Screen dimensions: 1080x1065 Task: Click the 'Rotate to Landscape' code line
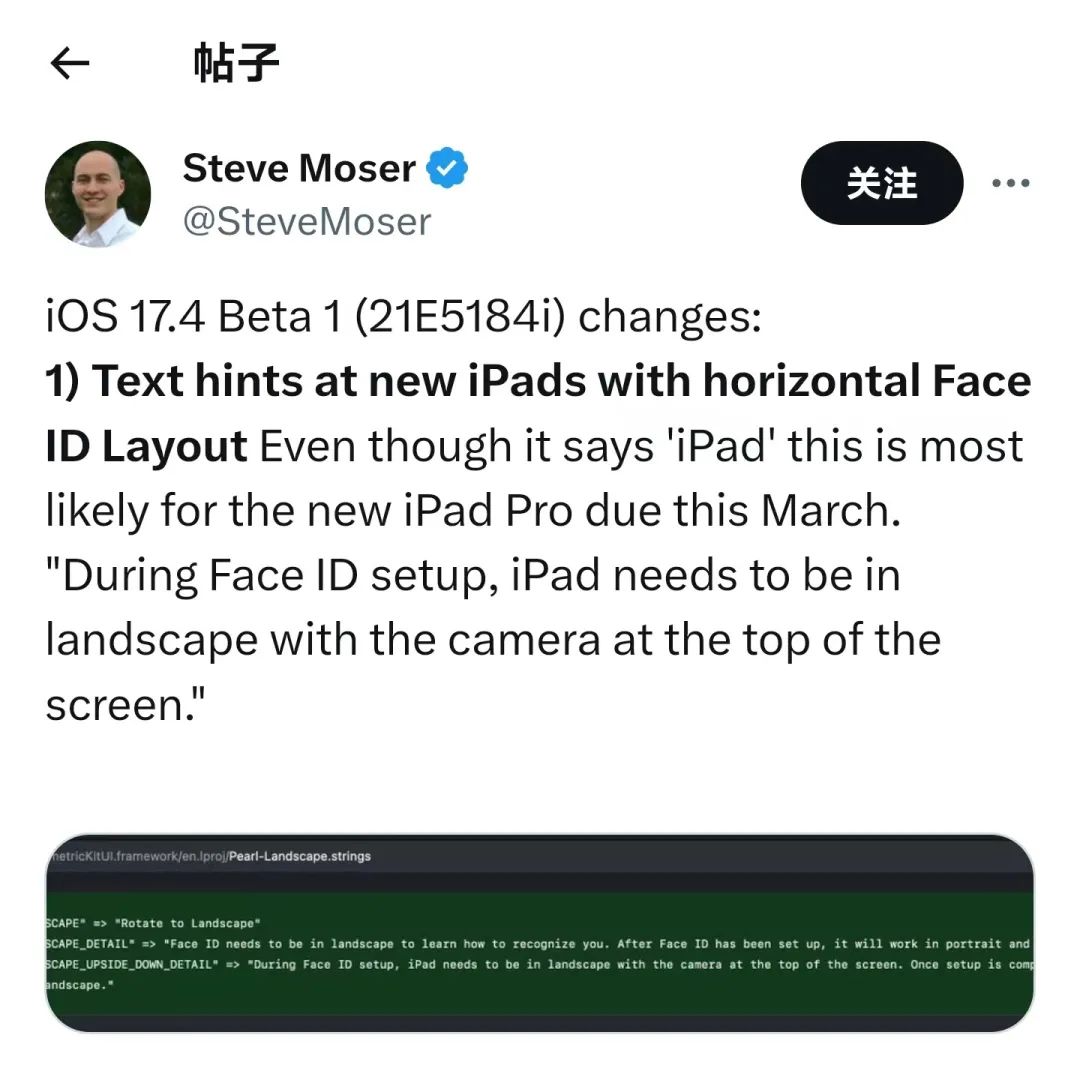tap(153, 923)
